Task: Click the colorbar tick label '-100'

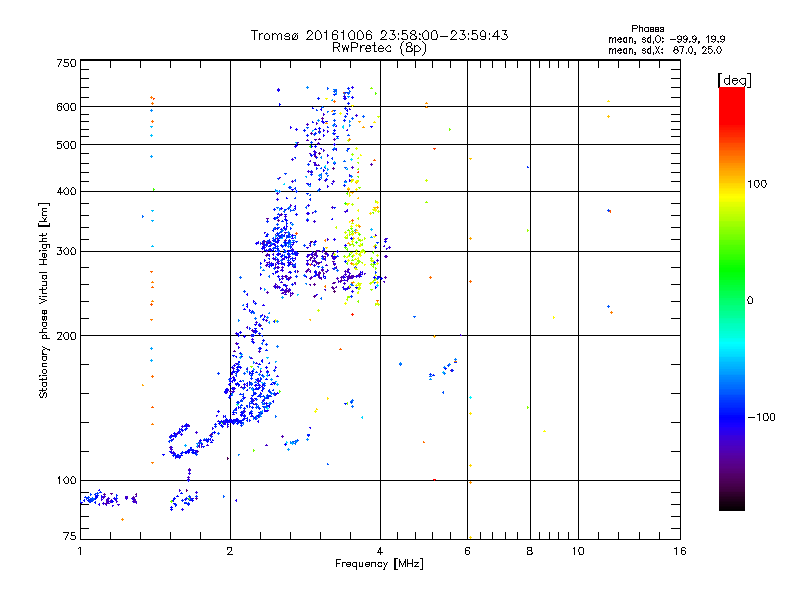Action: pos(761,417)
